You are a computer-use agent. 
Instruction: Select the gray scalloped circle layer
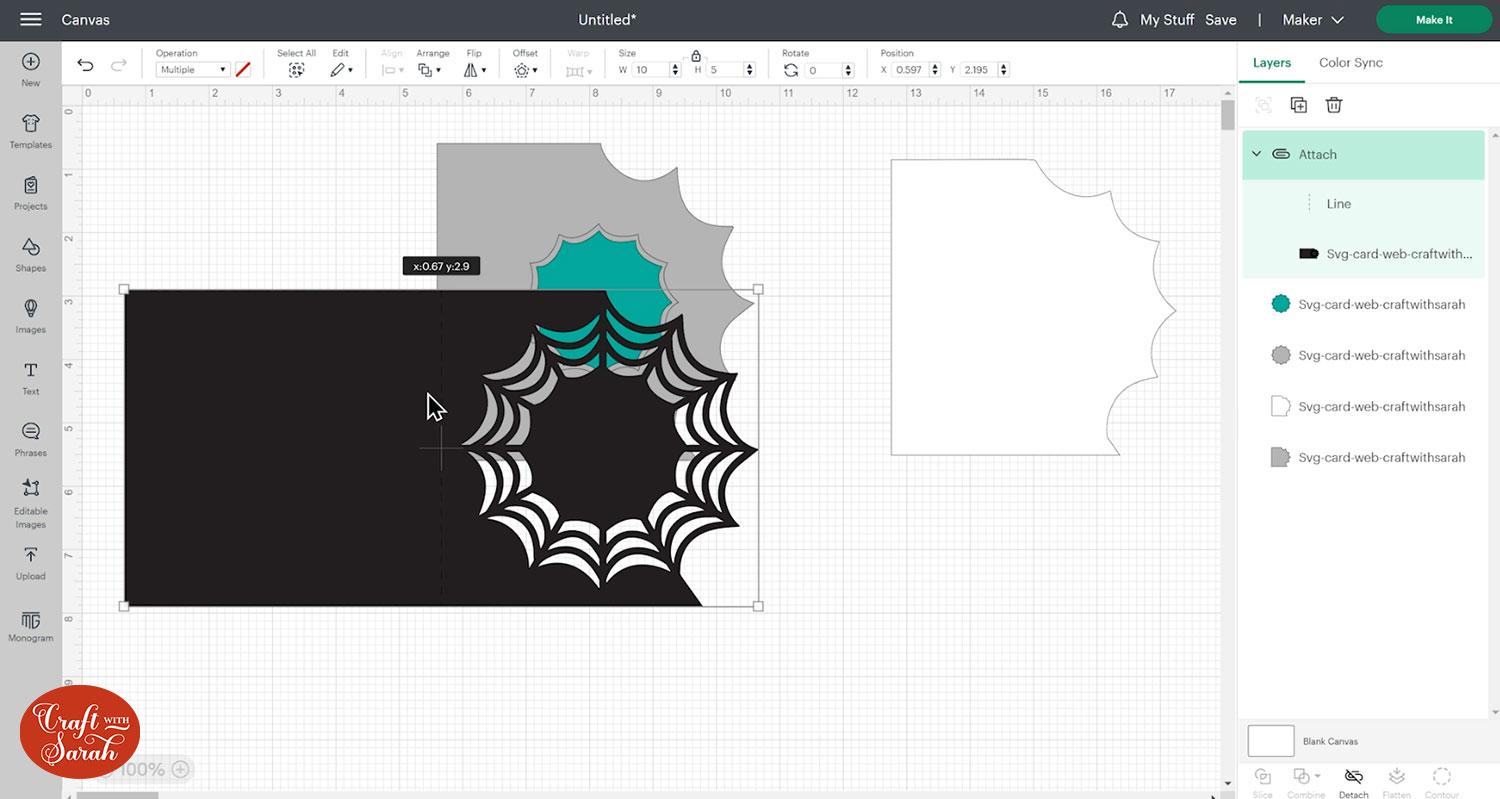coord(1363,355)
